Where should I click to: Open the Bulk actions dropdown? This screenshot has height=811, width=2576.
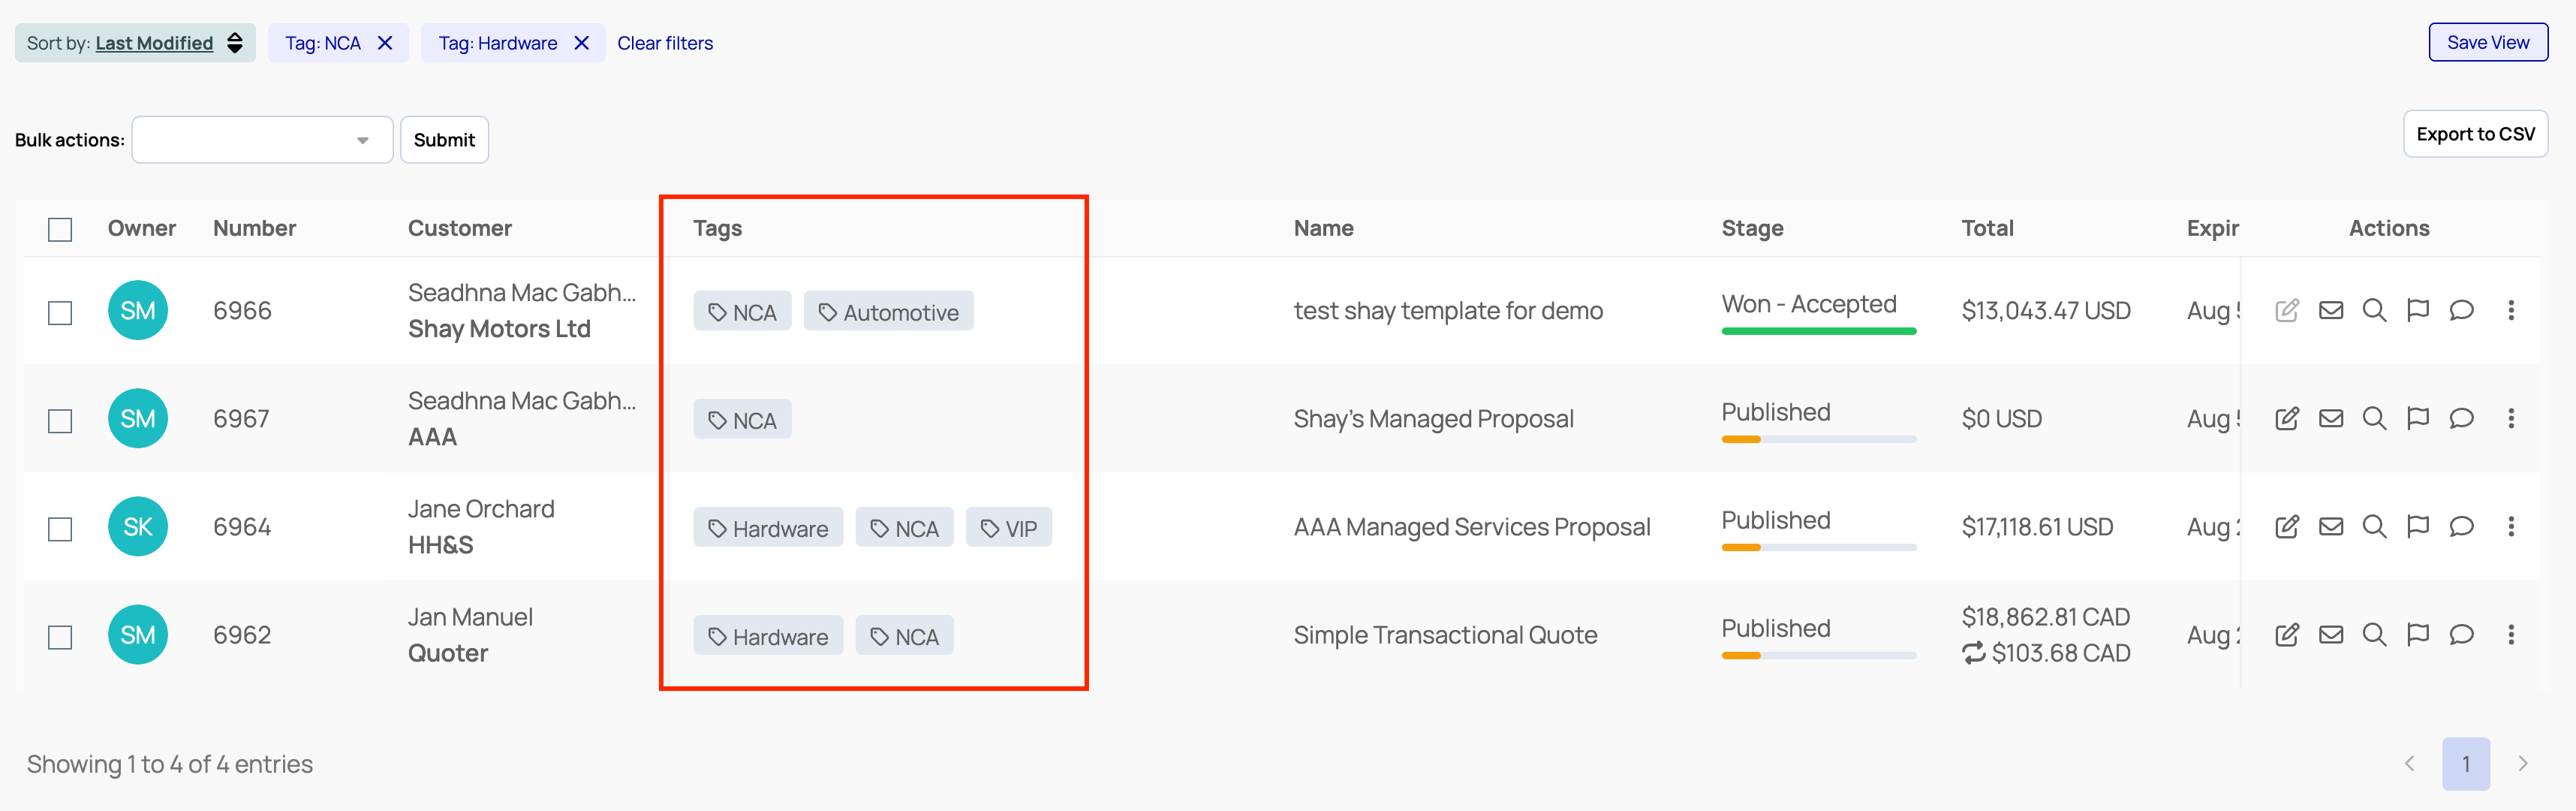pos(262,140)
